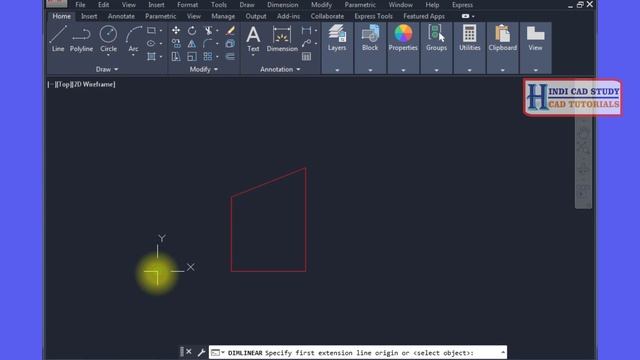
Task: Select the Ellipse draw tool
Action: coord(151,43)
